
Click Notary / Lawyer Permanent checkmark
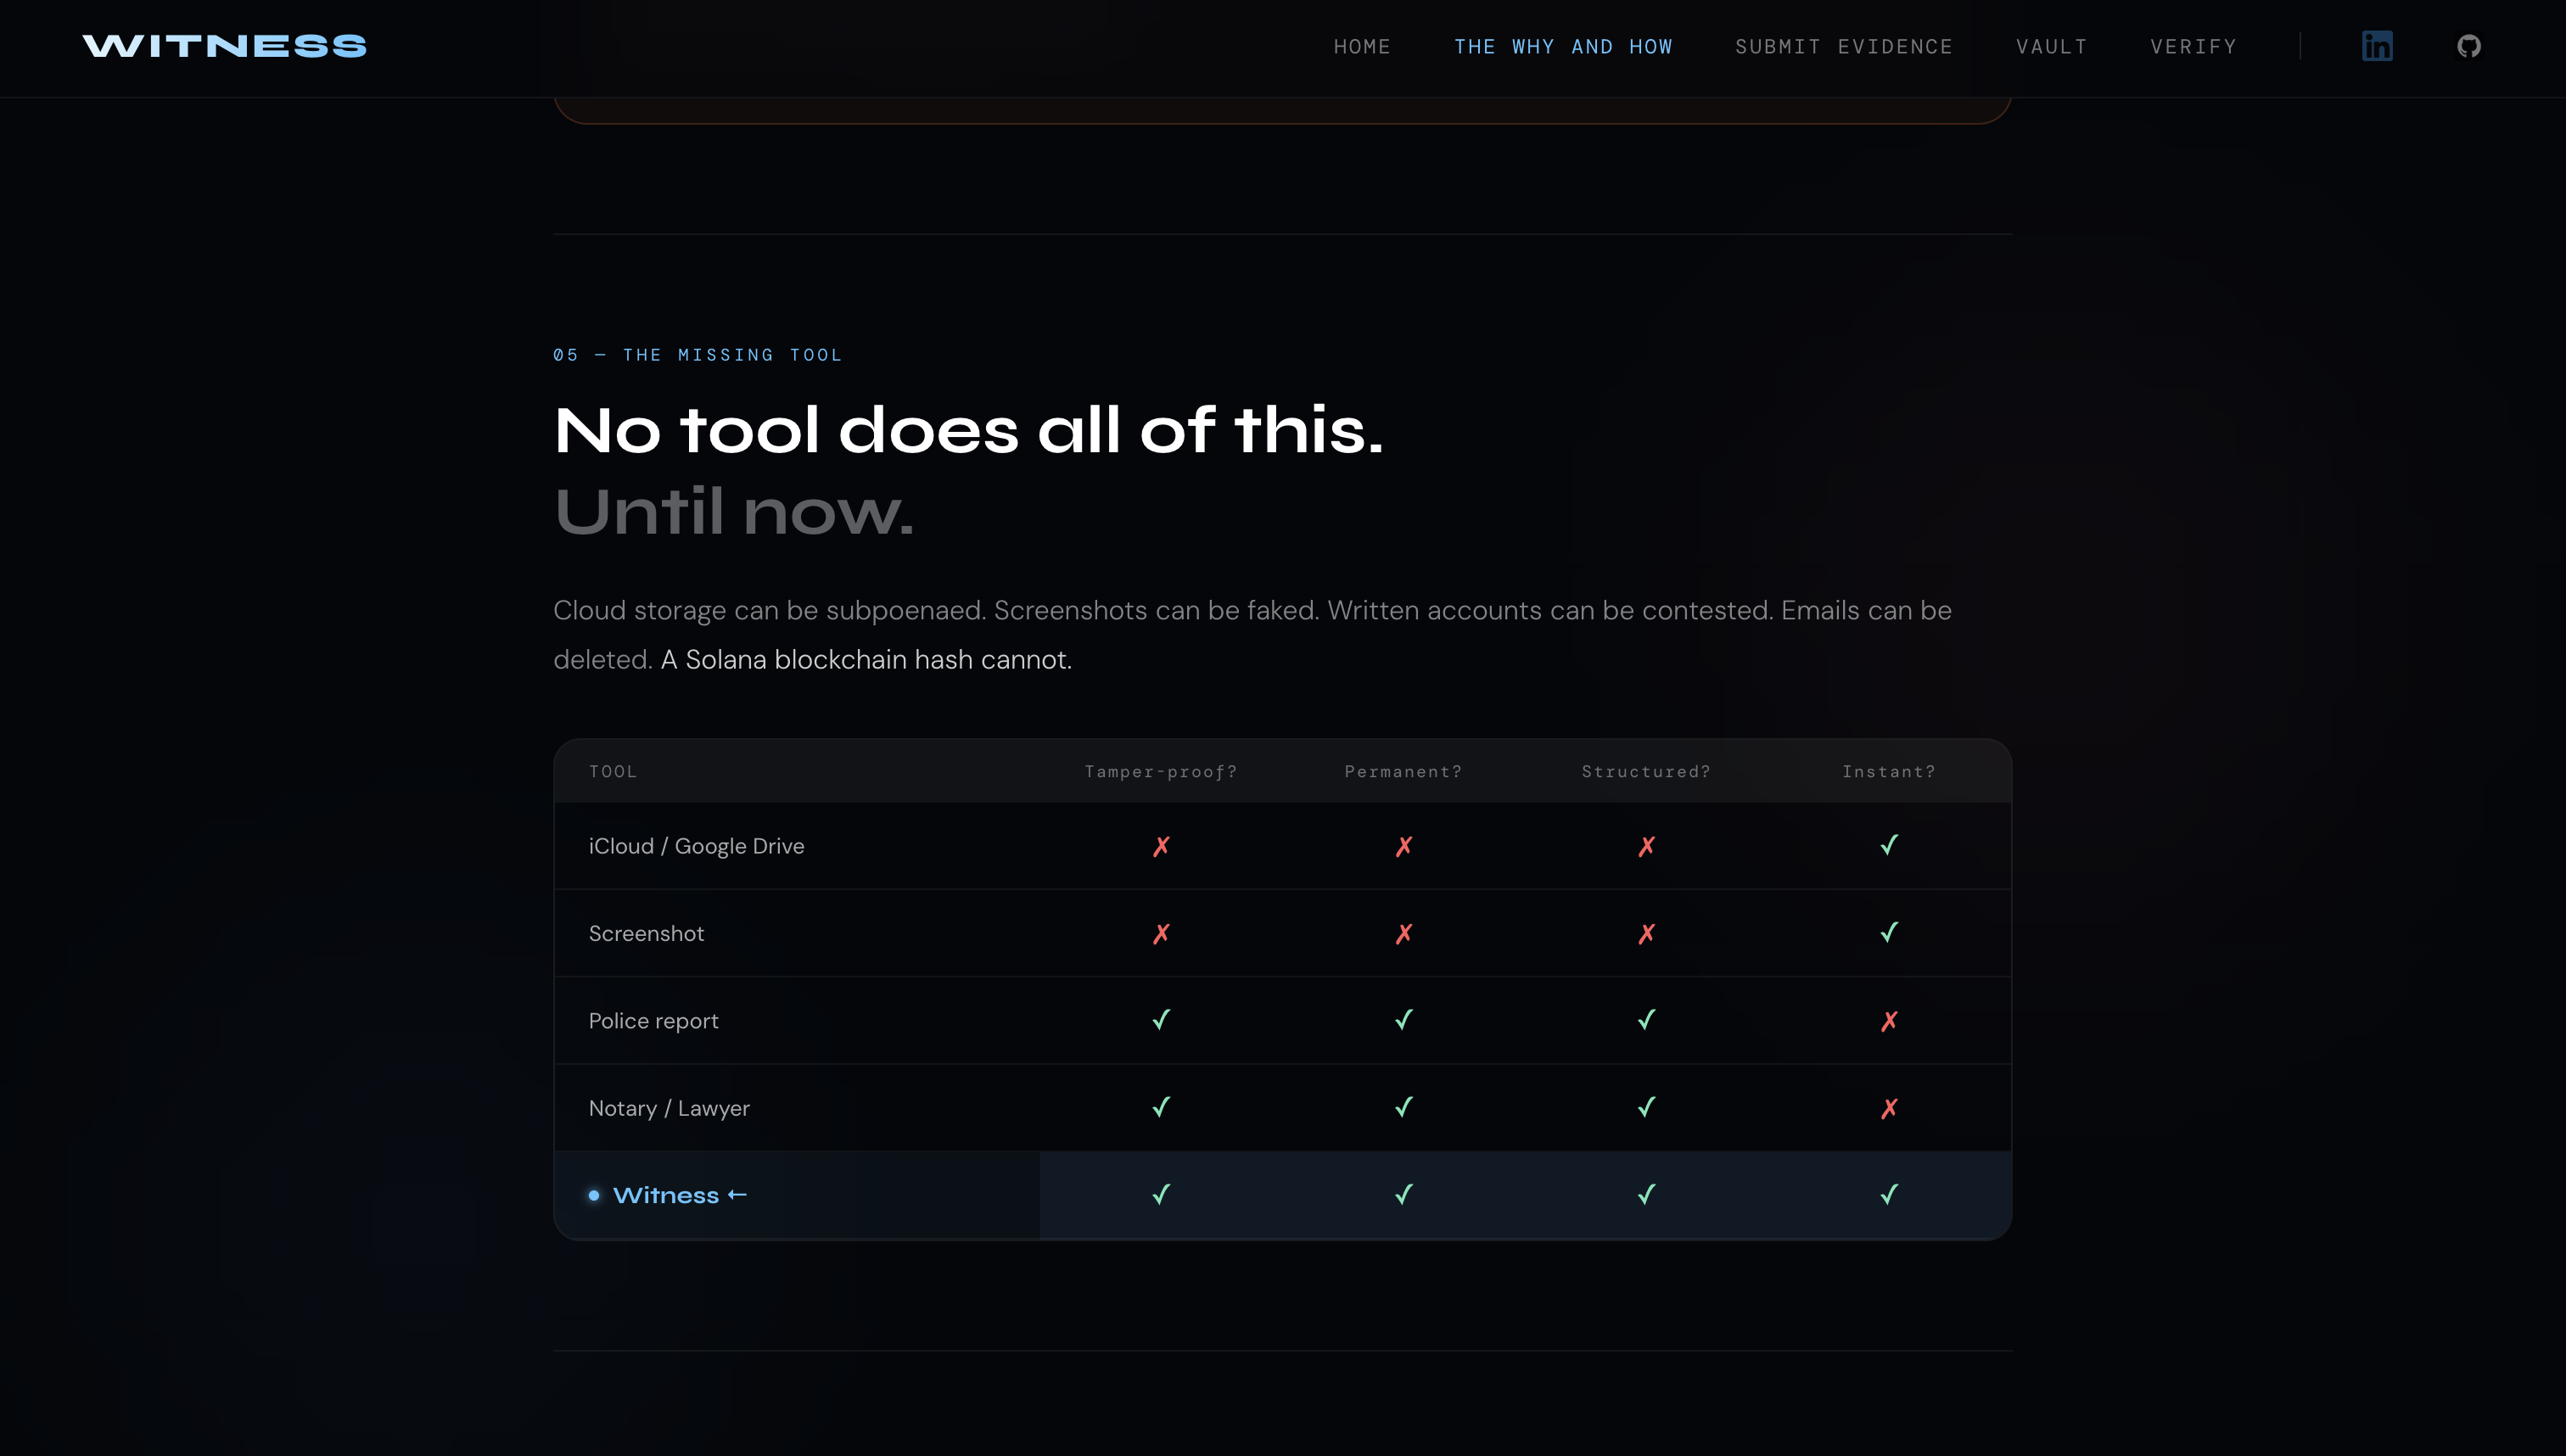click(1404, 1107)
